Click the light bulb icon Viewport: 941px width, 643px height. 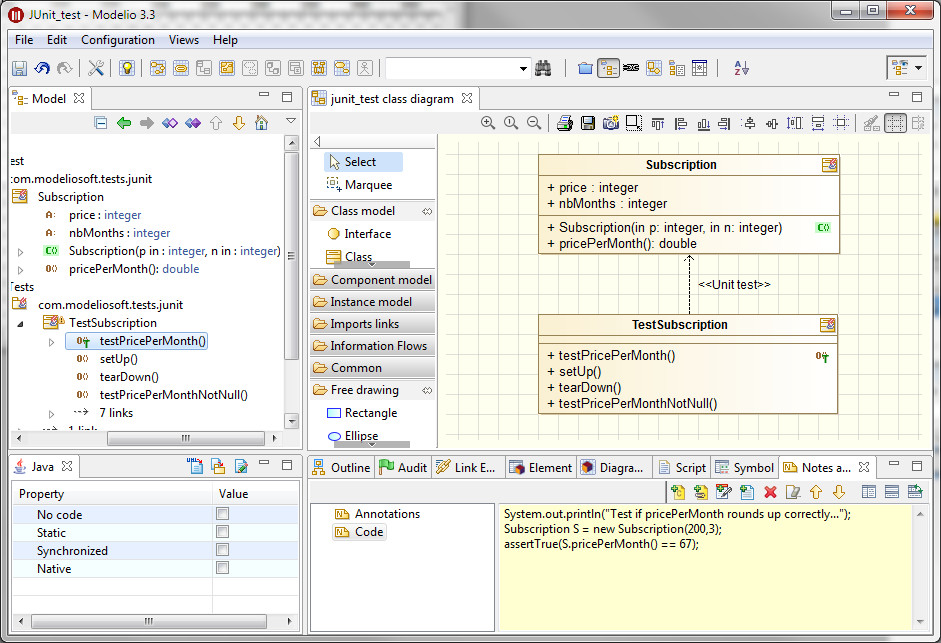(127, 68)
